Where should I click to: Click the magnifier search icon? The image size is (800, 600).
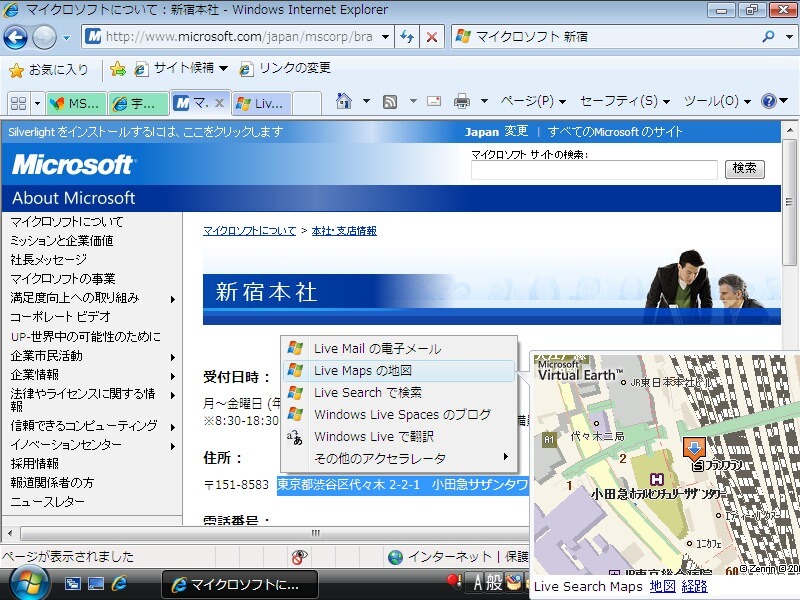768,36
